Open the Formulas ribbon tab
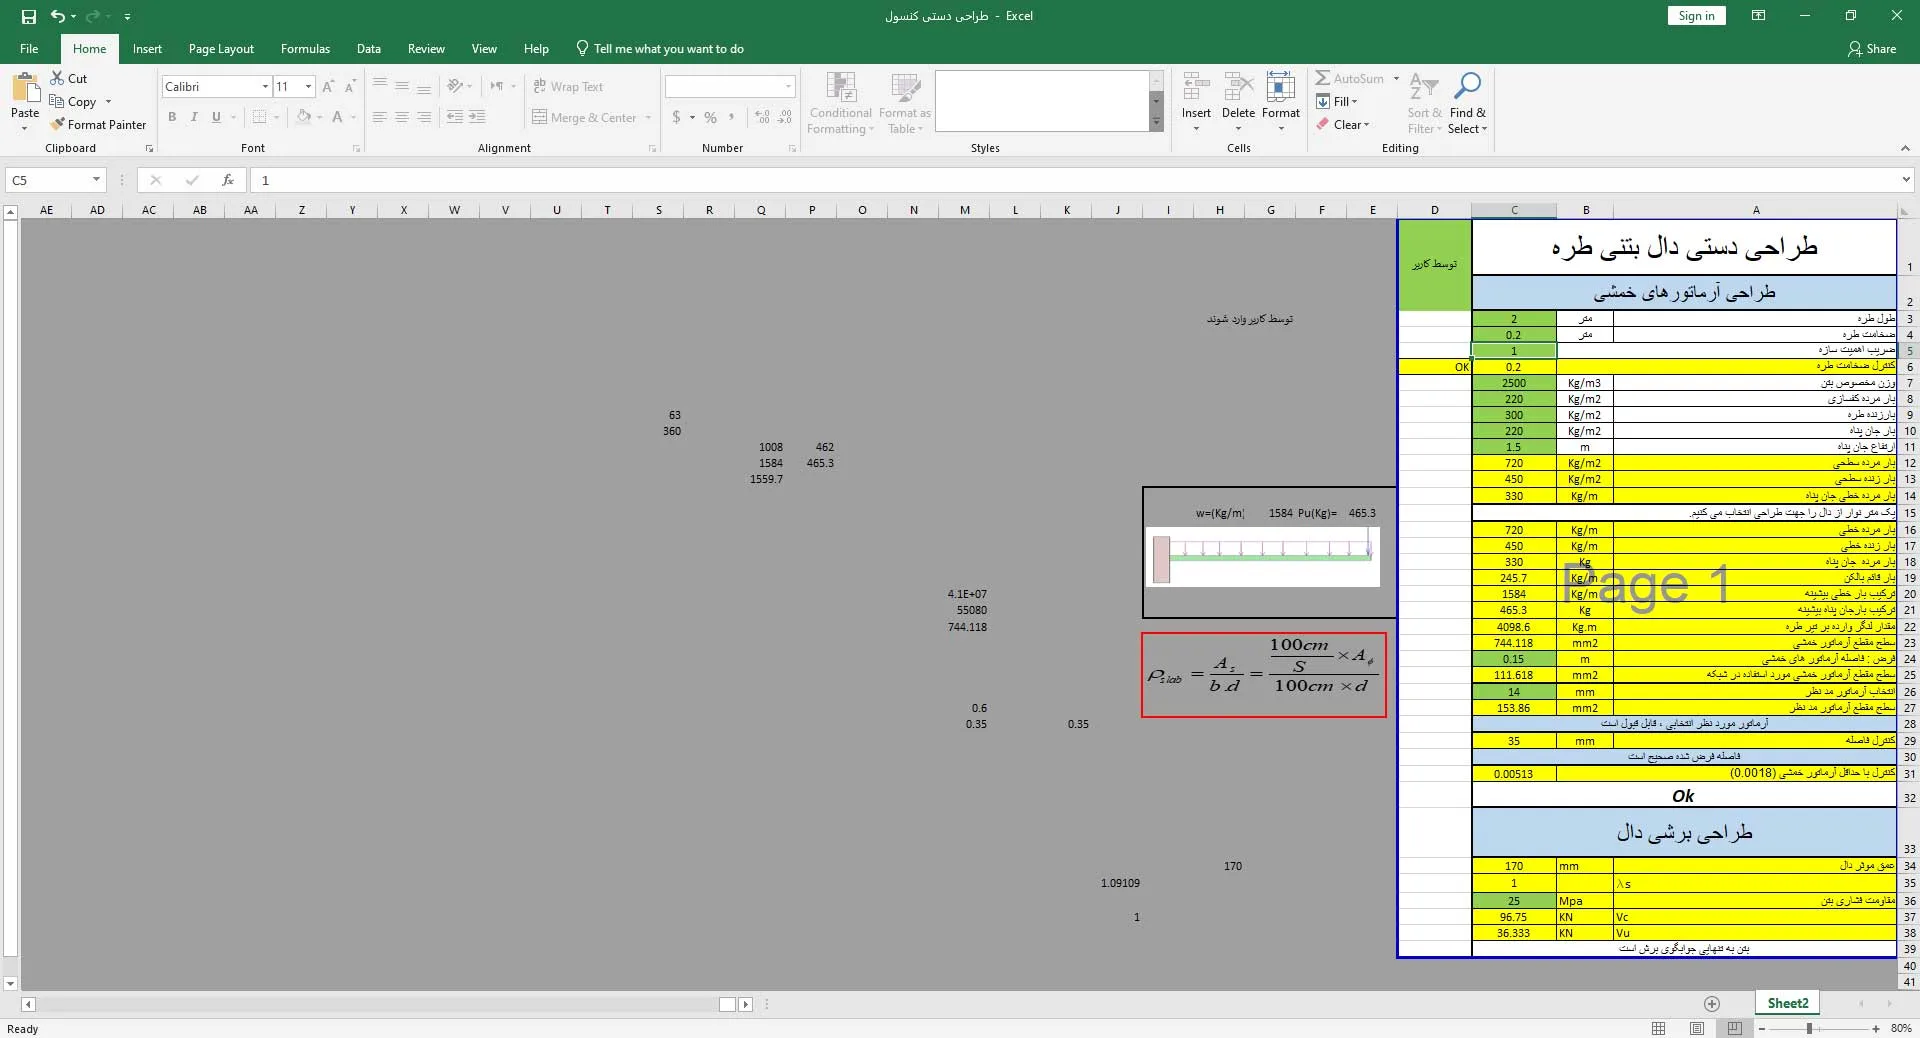 [305, 48]
